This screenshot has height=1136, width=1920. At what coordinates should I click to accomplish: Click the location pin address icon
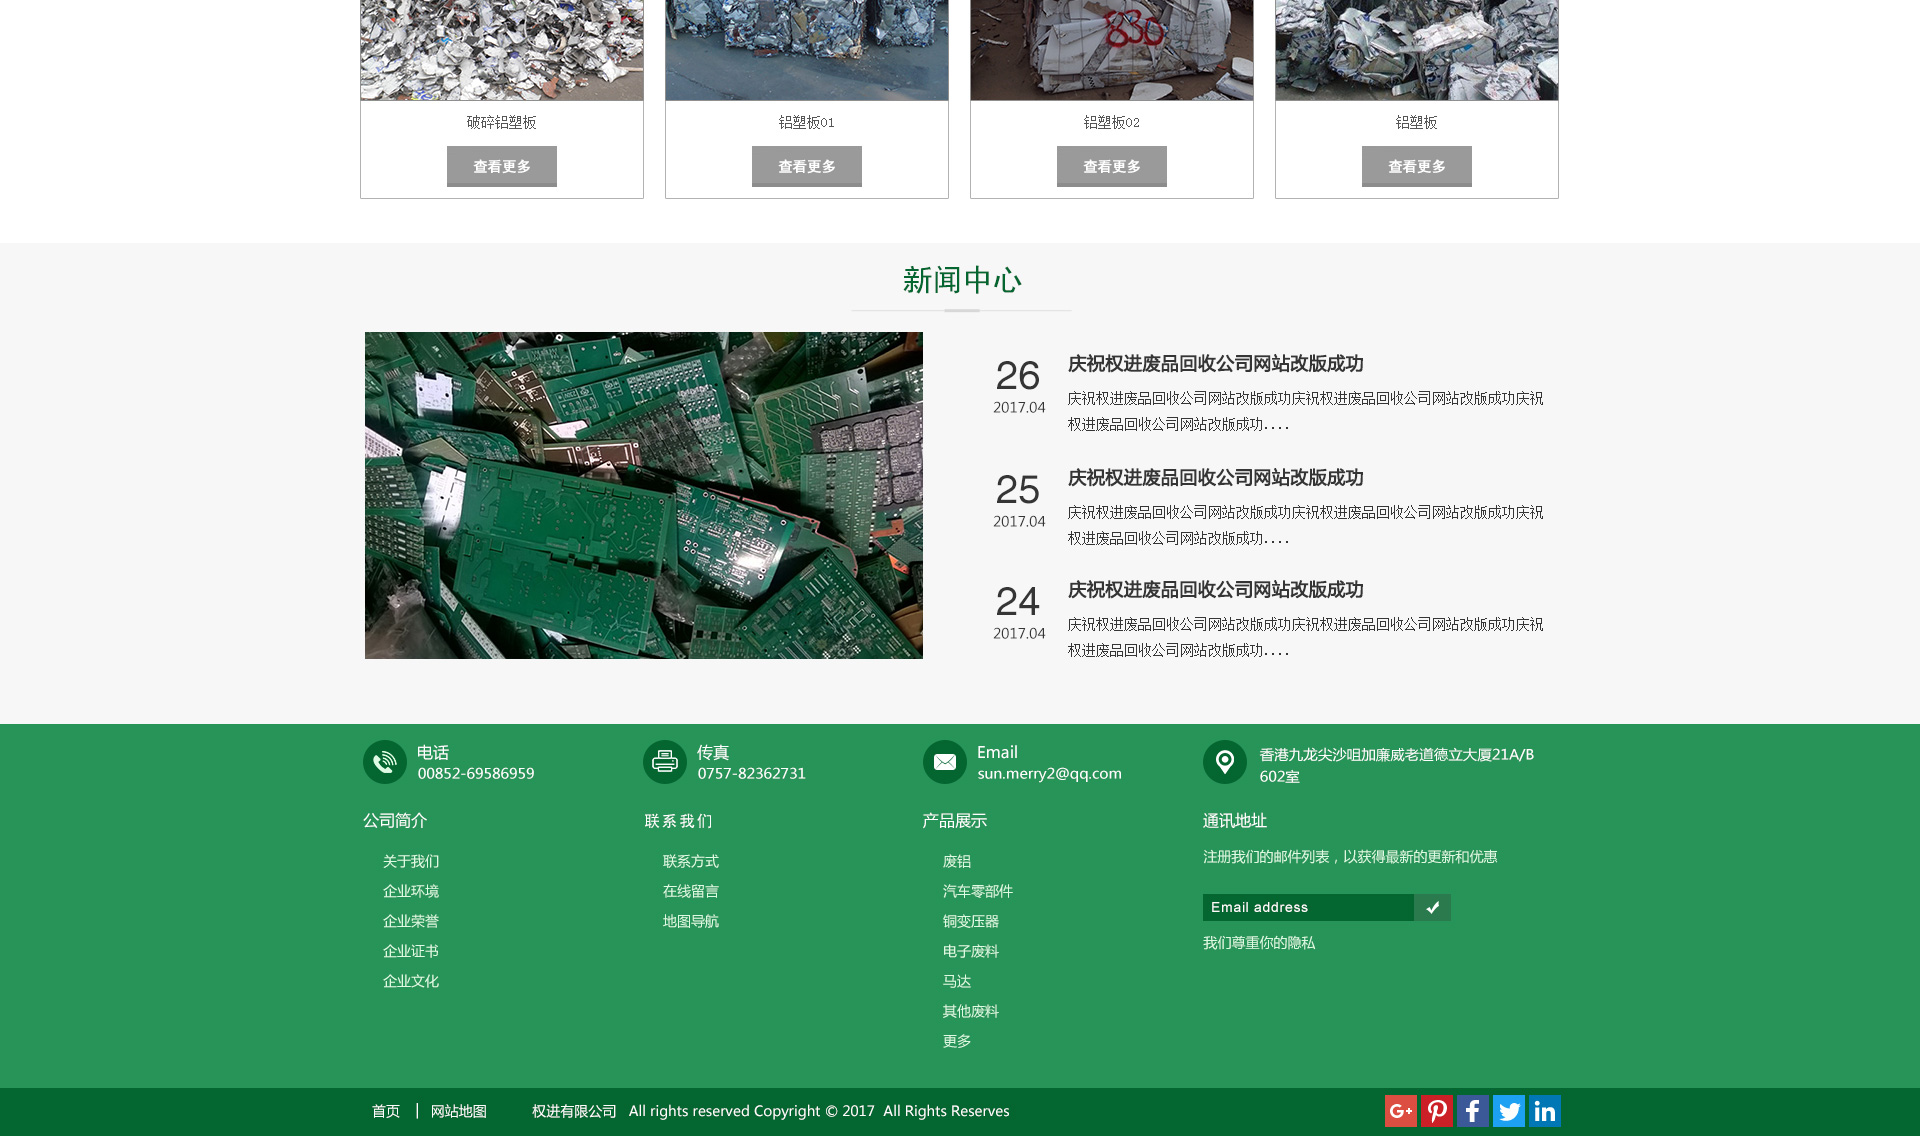coord(1225,762)
